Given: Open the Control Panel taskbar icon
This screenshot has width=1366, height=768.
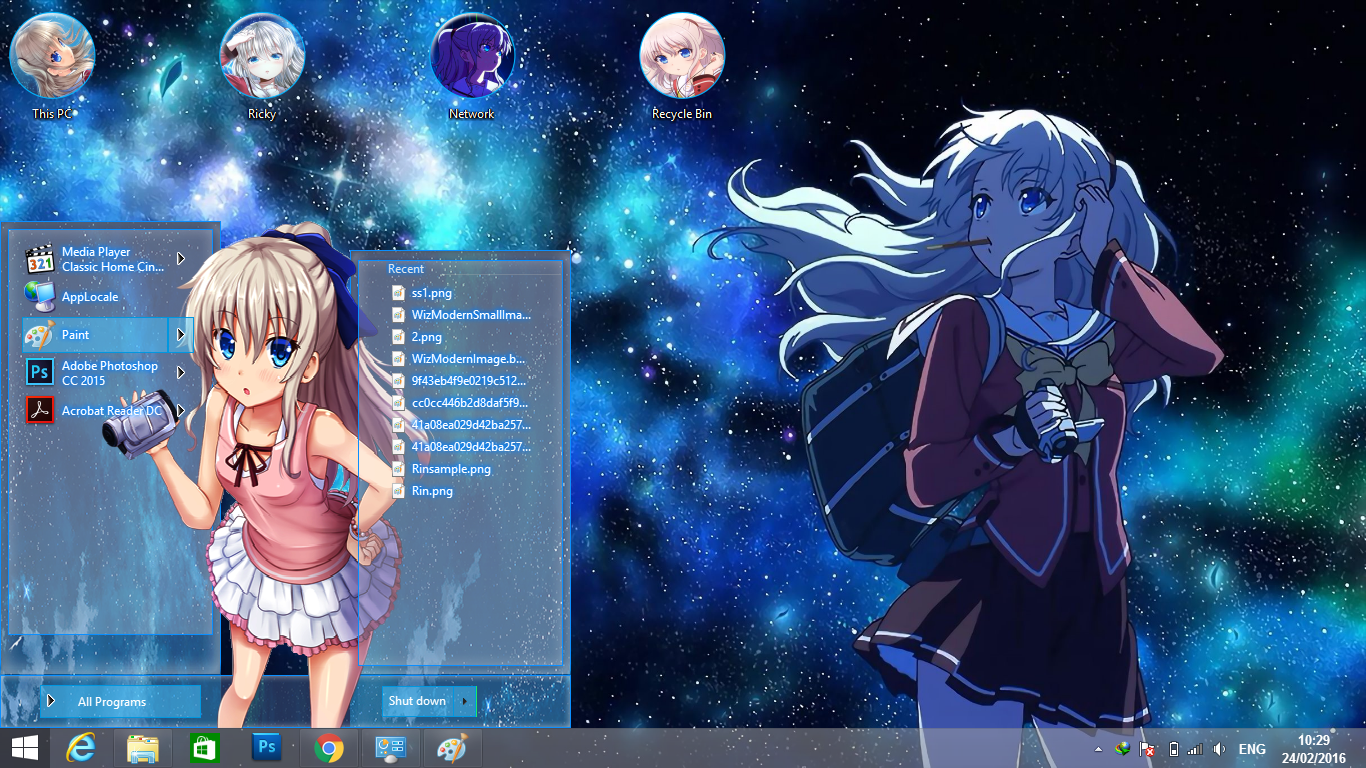Looking at the screenshot, I should [390, 748].
